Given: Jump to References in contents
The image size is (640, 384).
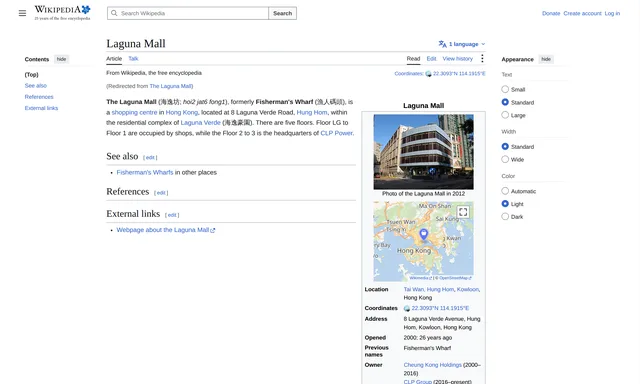Looking at the screenshot, I should pos(39,97).
